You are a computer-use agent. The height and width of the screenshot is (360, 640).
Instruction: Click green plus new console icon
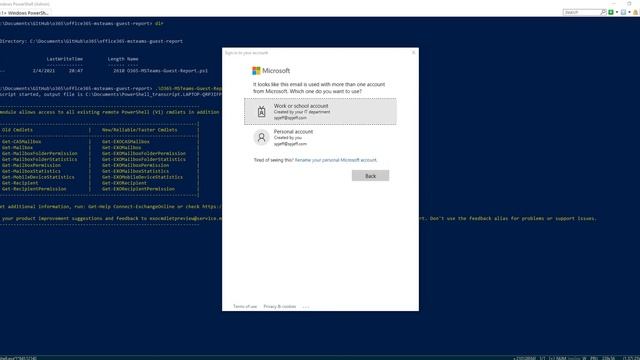pyautogui.click(x=611, y=12)
